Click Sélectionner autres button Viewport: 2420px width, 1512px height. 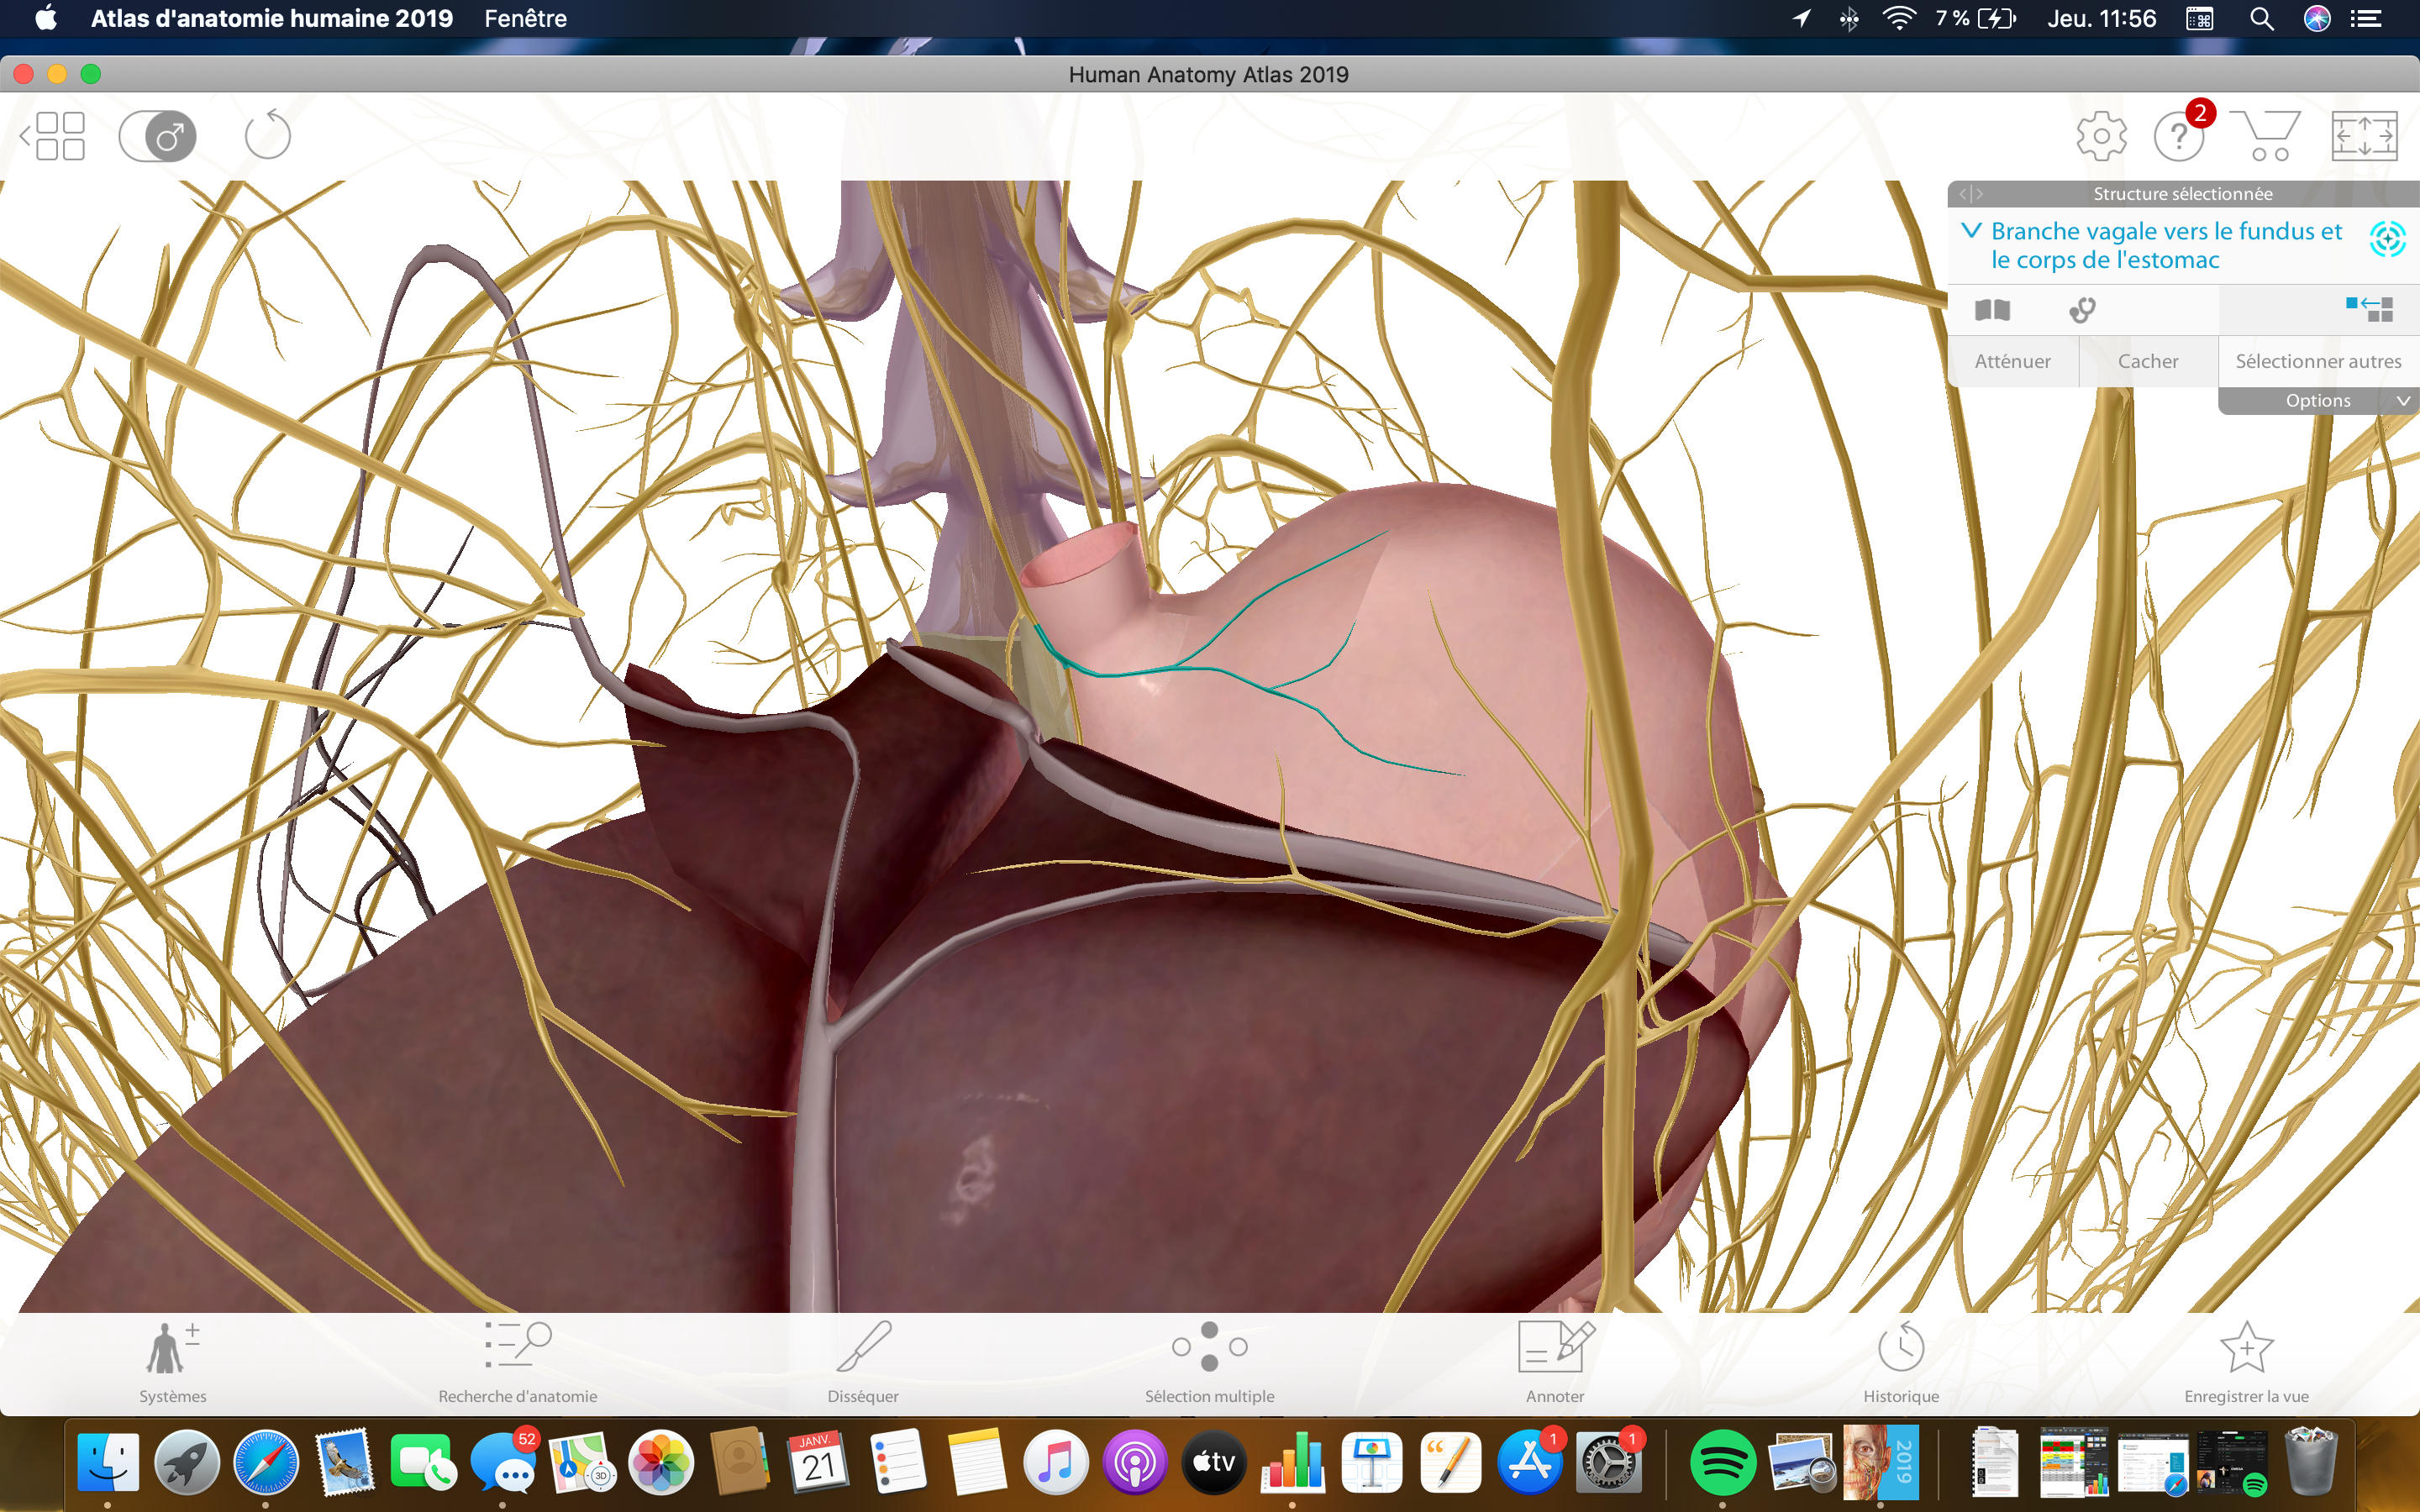coord(2317,361)
